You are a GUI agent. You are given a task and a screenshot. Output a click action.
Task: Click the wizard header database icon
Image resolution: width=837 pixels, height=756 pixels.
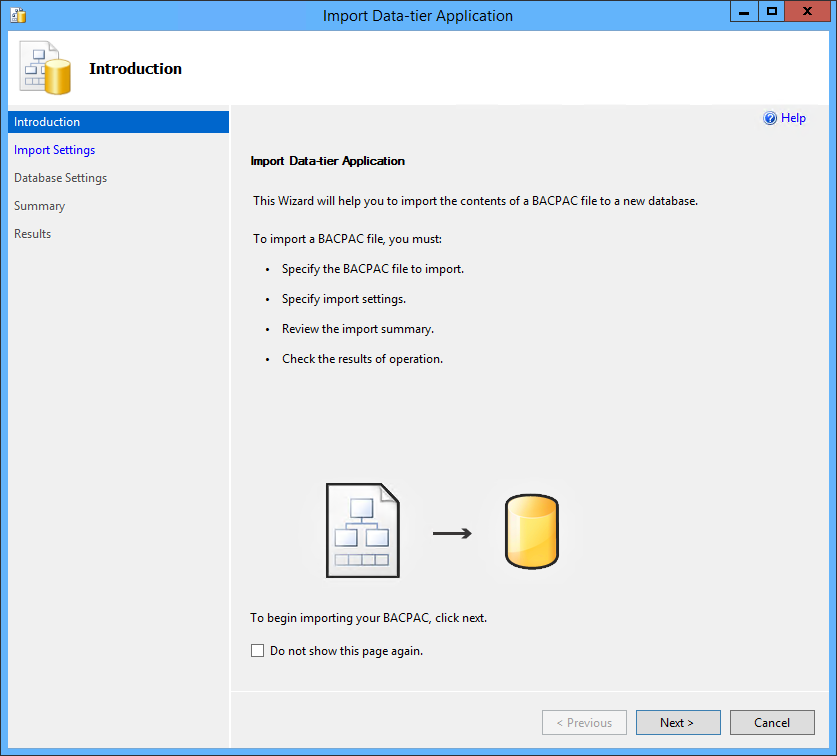point(45,68)
